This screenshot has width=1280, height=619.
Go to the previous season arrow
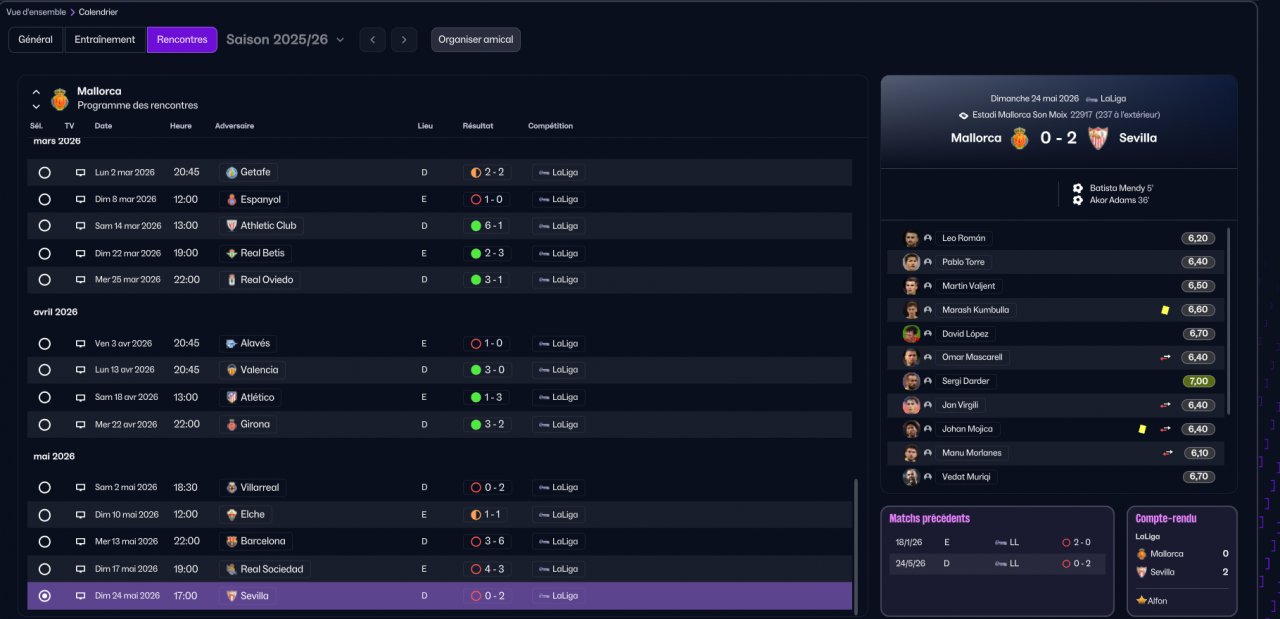click(372, 40)
